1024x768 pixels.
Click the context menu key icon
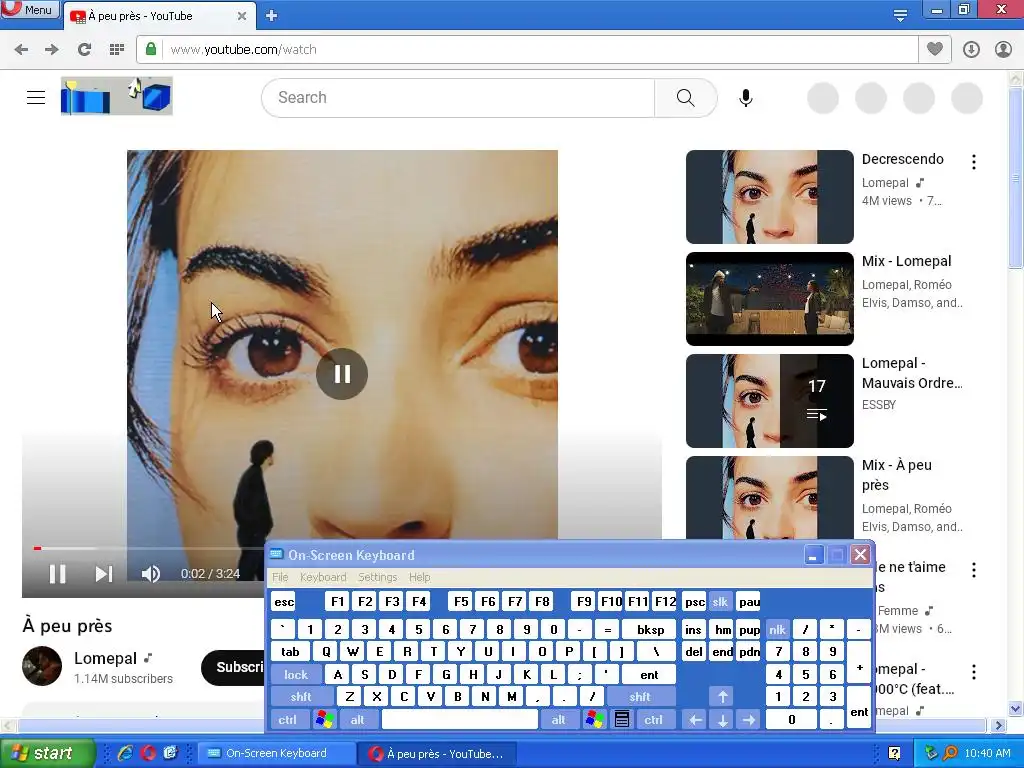pyautogui.click(x=622, y=720)
